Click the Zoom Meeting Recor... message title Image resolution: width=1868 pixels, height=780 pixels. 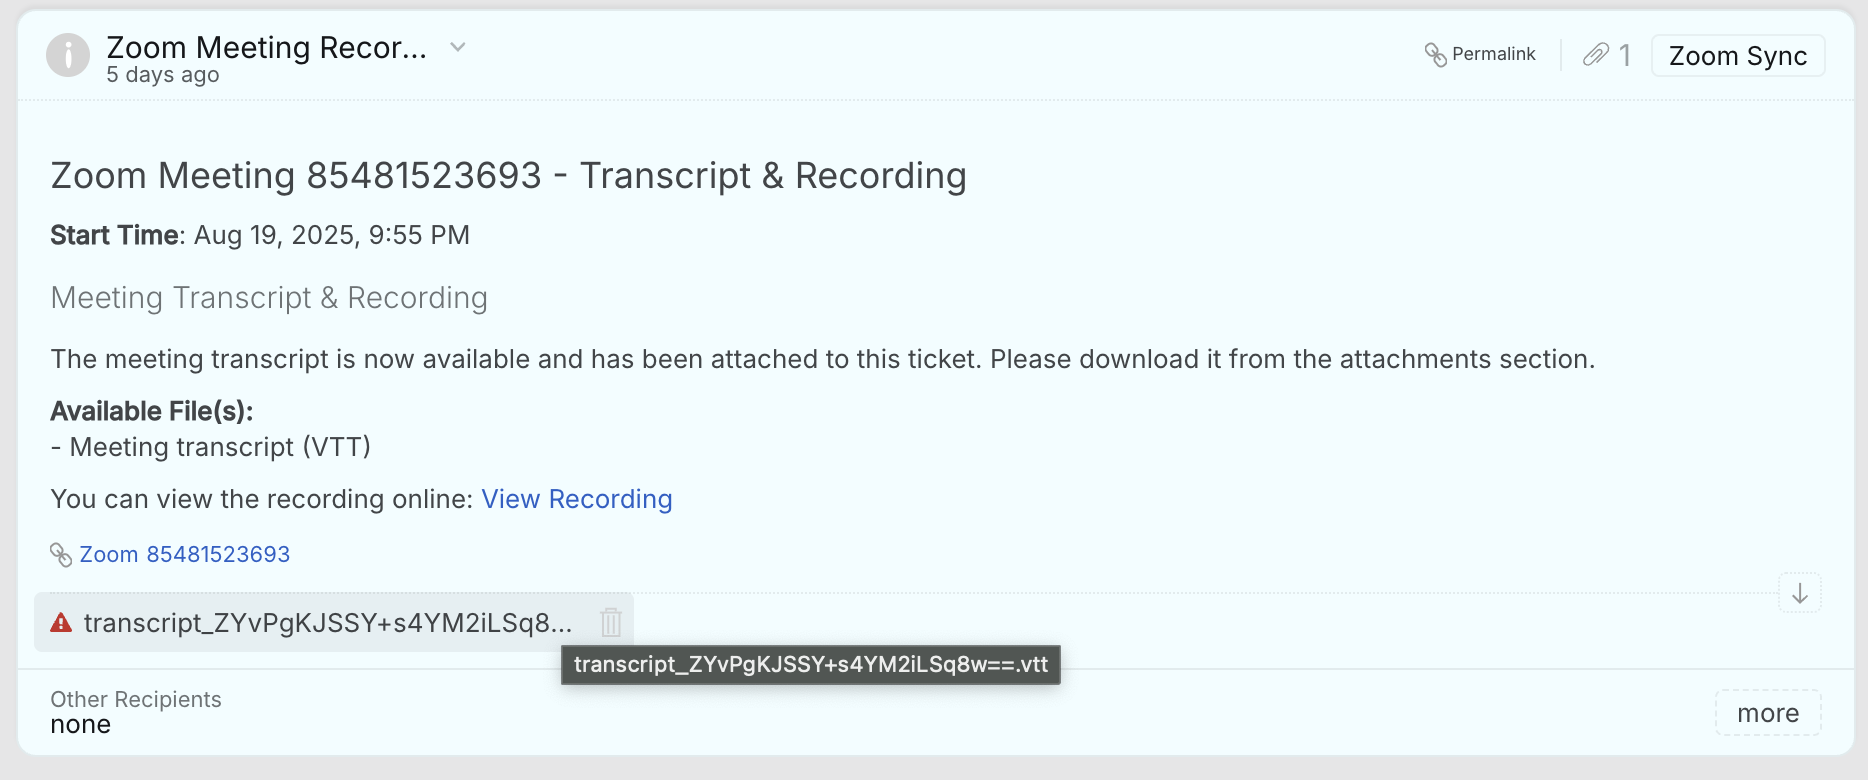pos(266,47)
